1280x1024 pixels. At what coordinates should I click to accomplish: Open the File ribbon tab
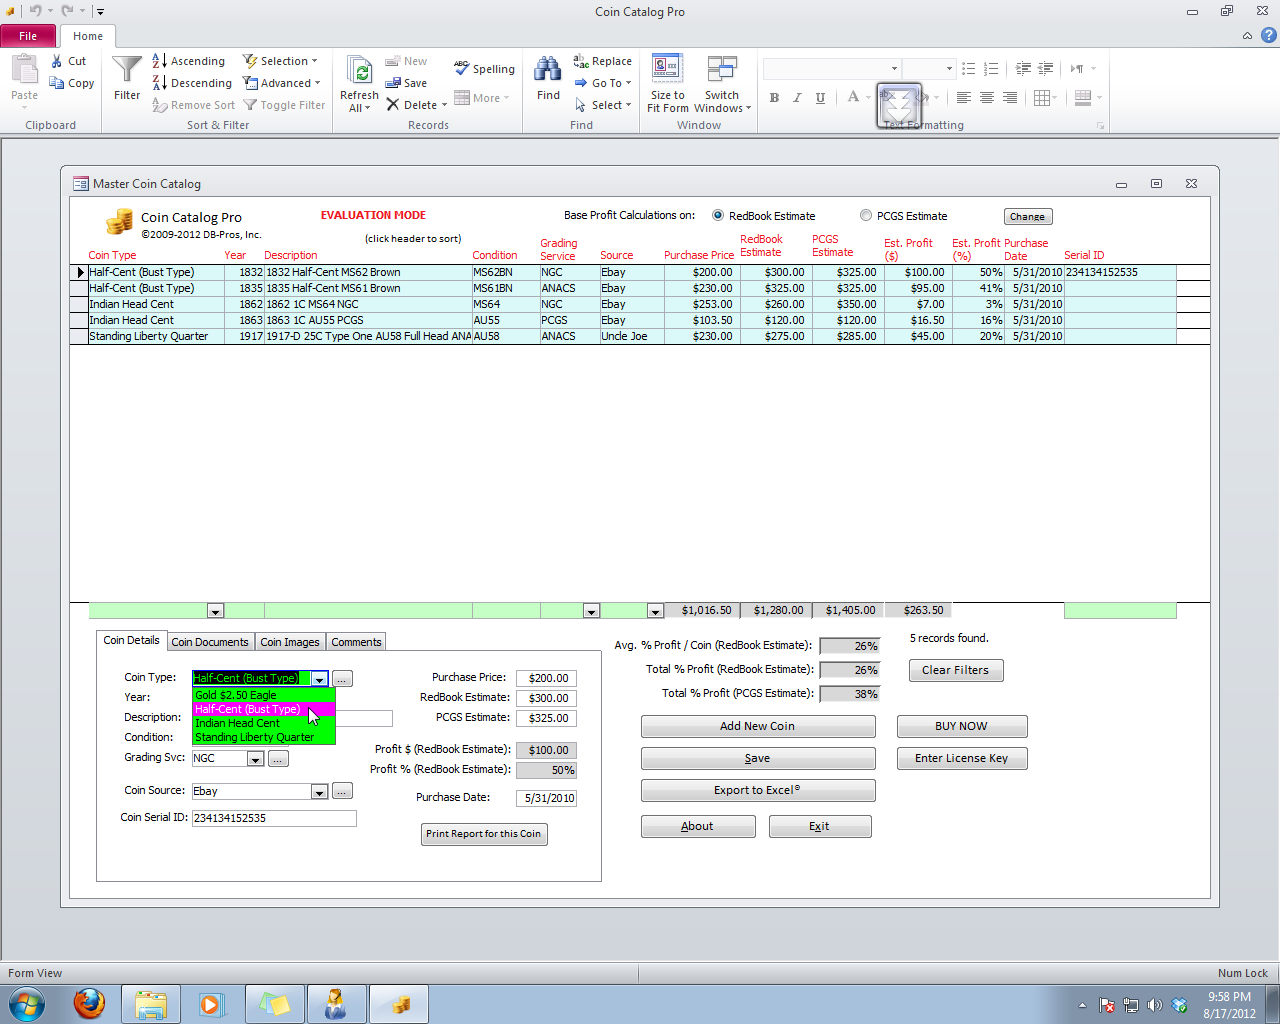28,36
